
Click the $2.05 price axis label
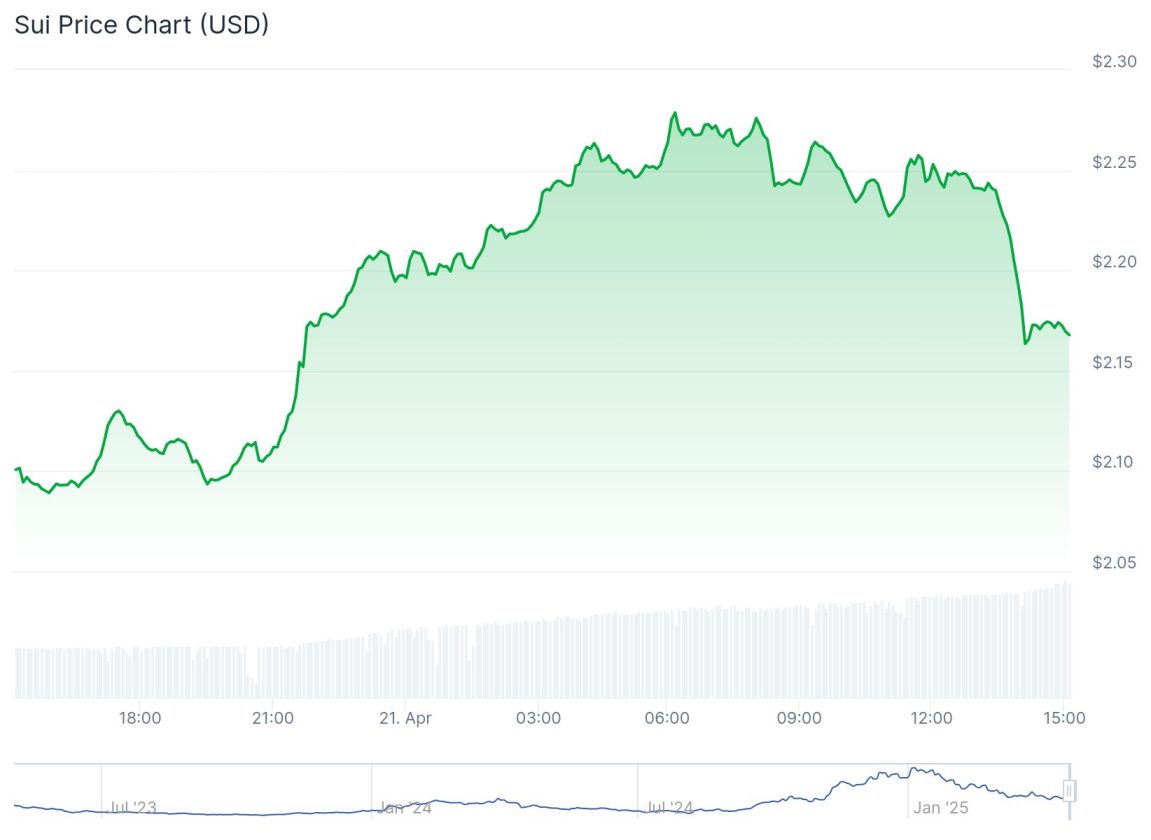[x=1114, y=563]
